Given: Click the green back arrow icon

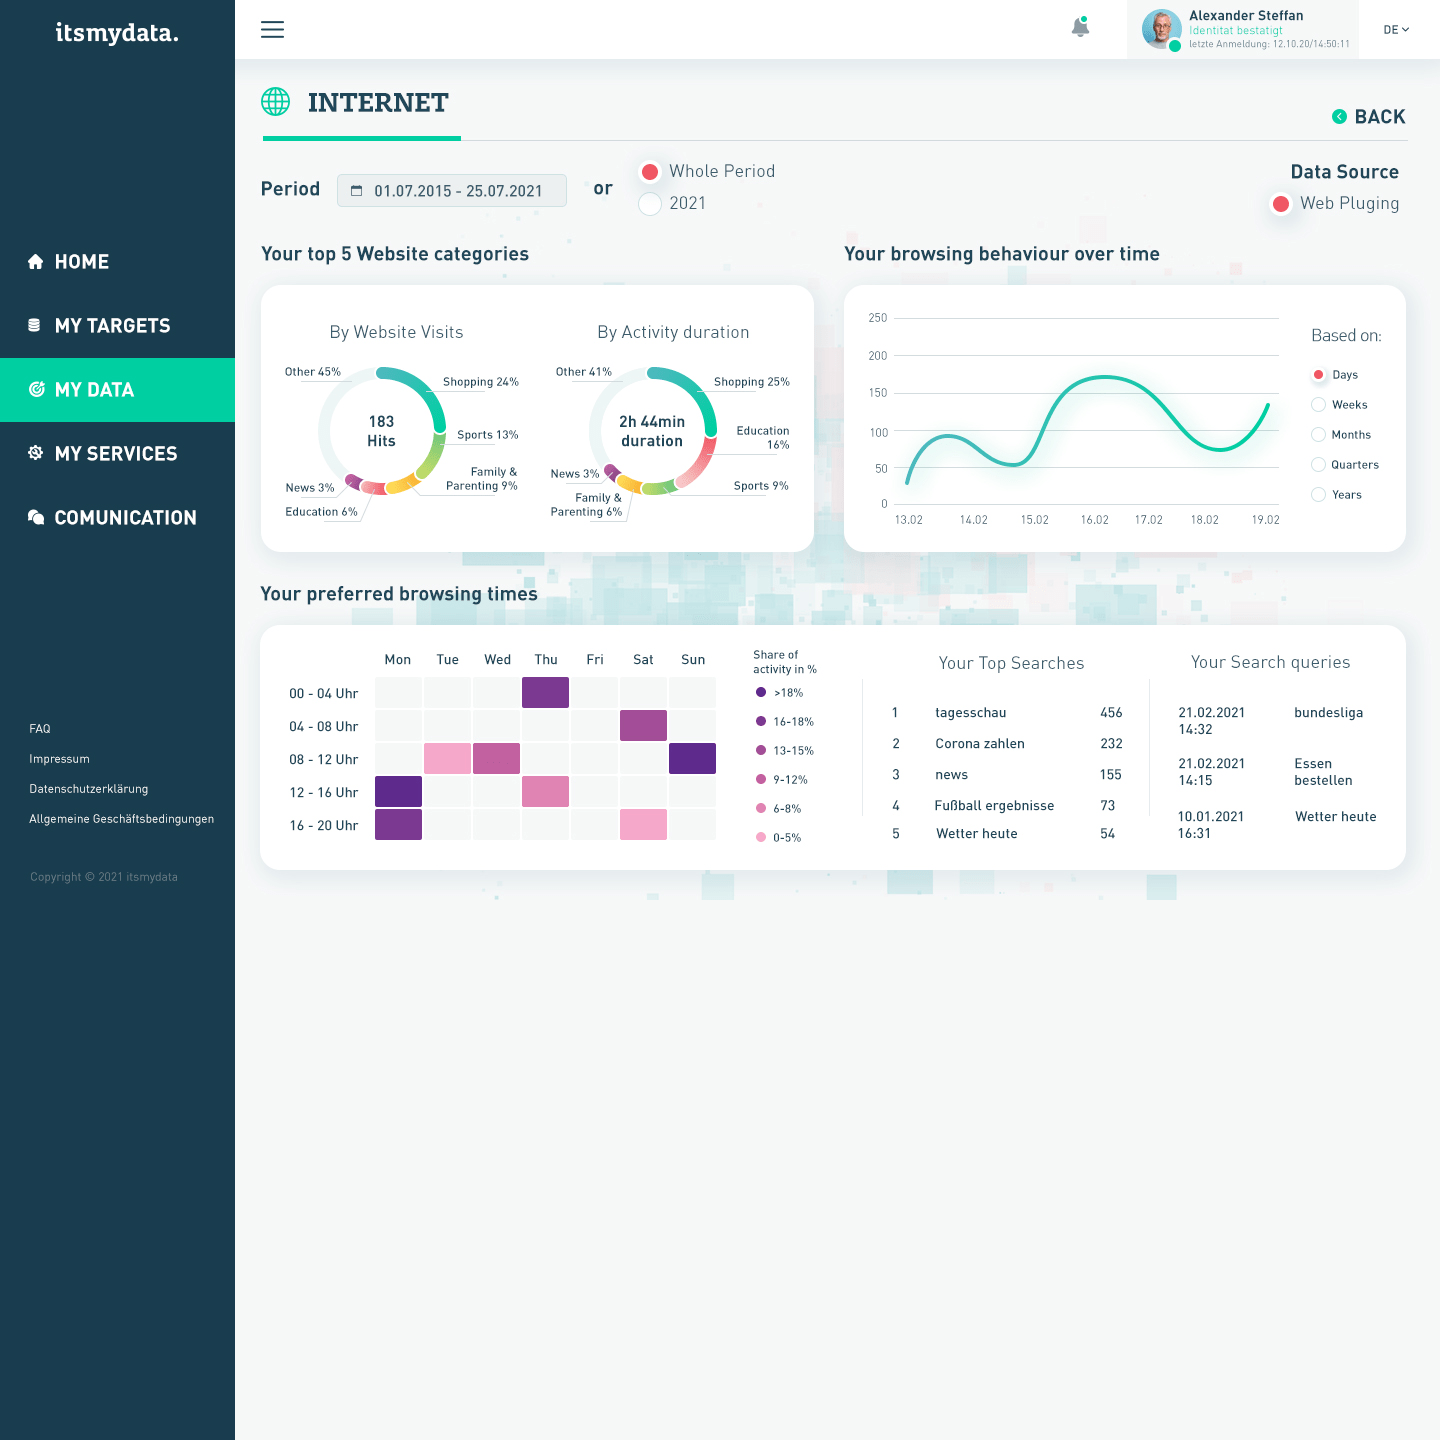Looking at the screenshot, I should click(x=1339, y=117).
